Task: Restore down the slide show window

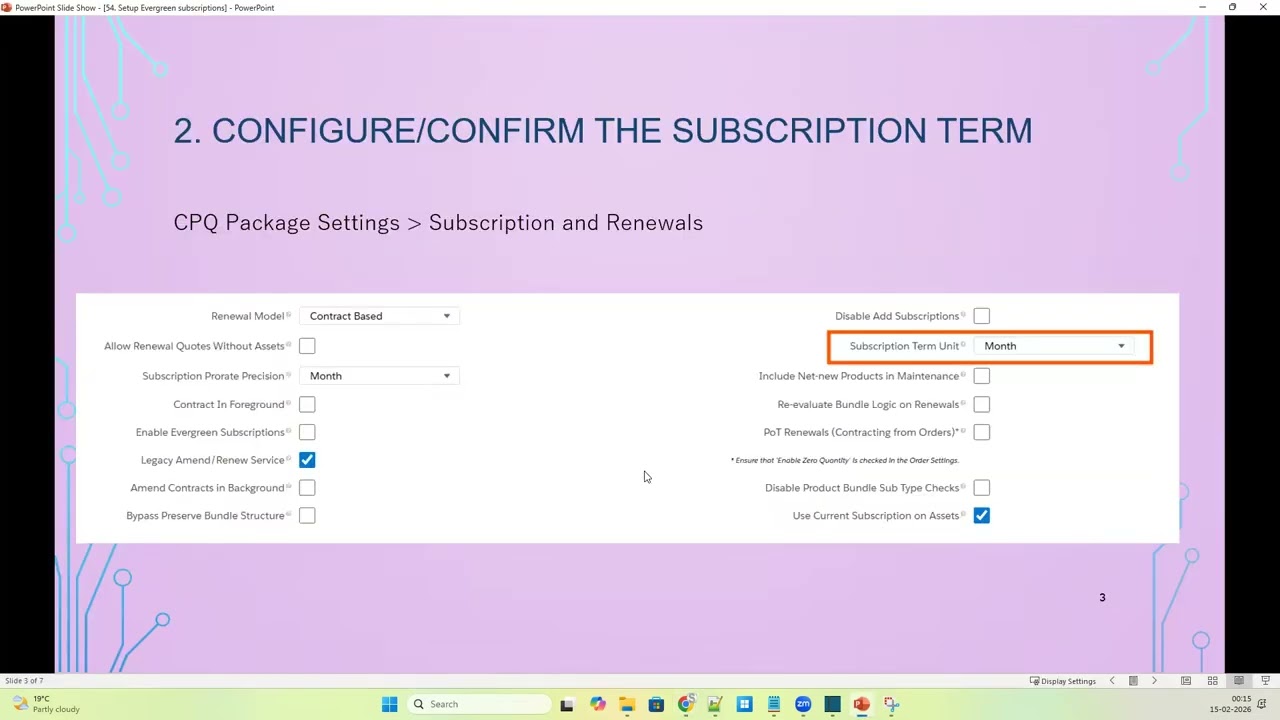Action: pos(1232,7)
